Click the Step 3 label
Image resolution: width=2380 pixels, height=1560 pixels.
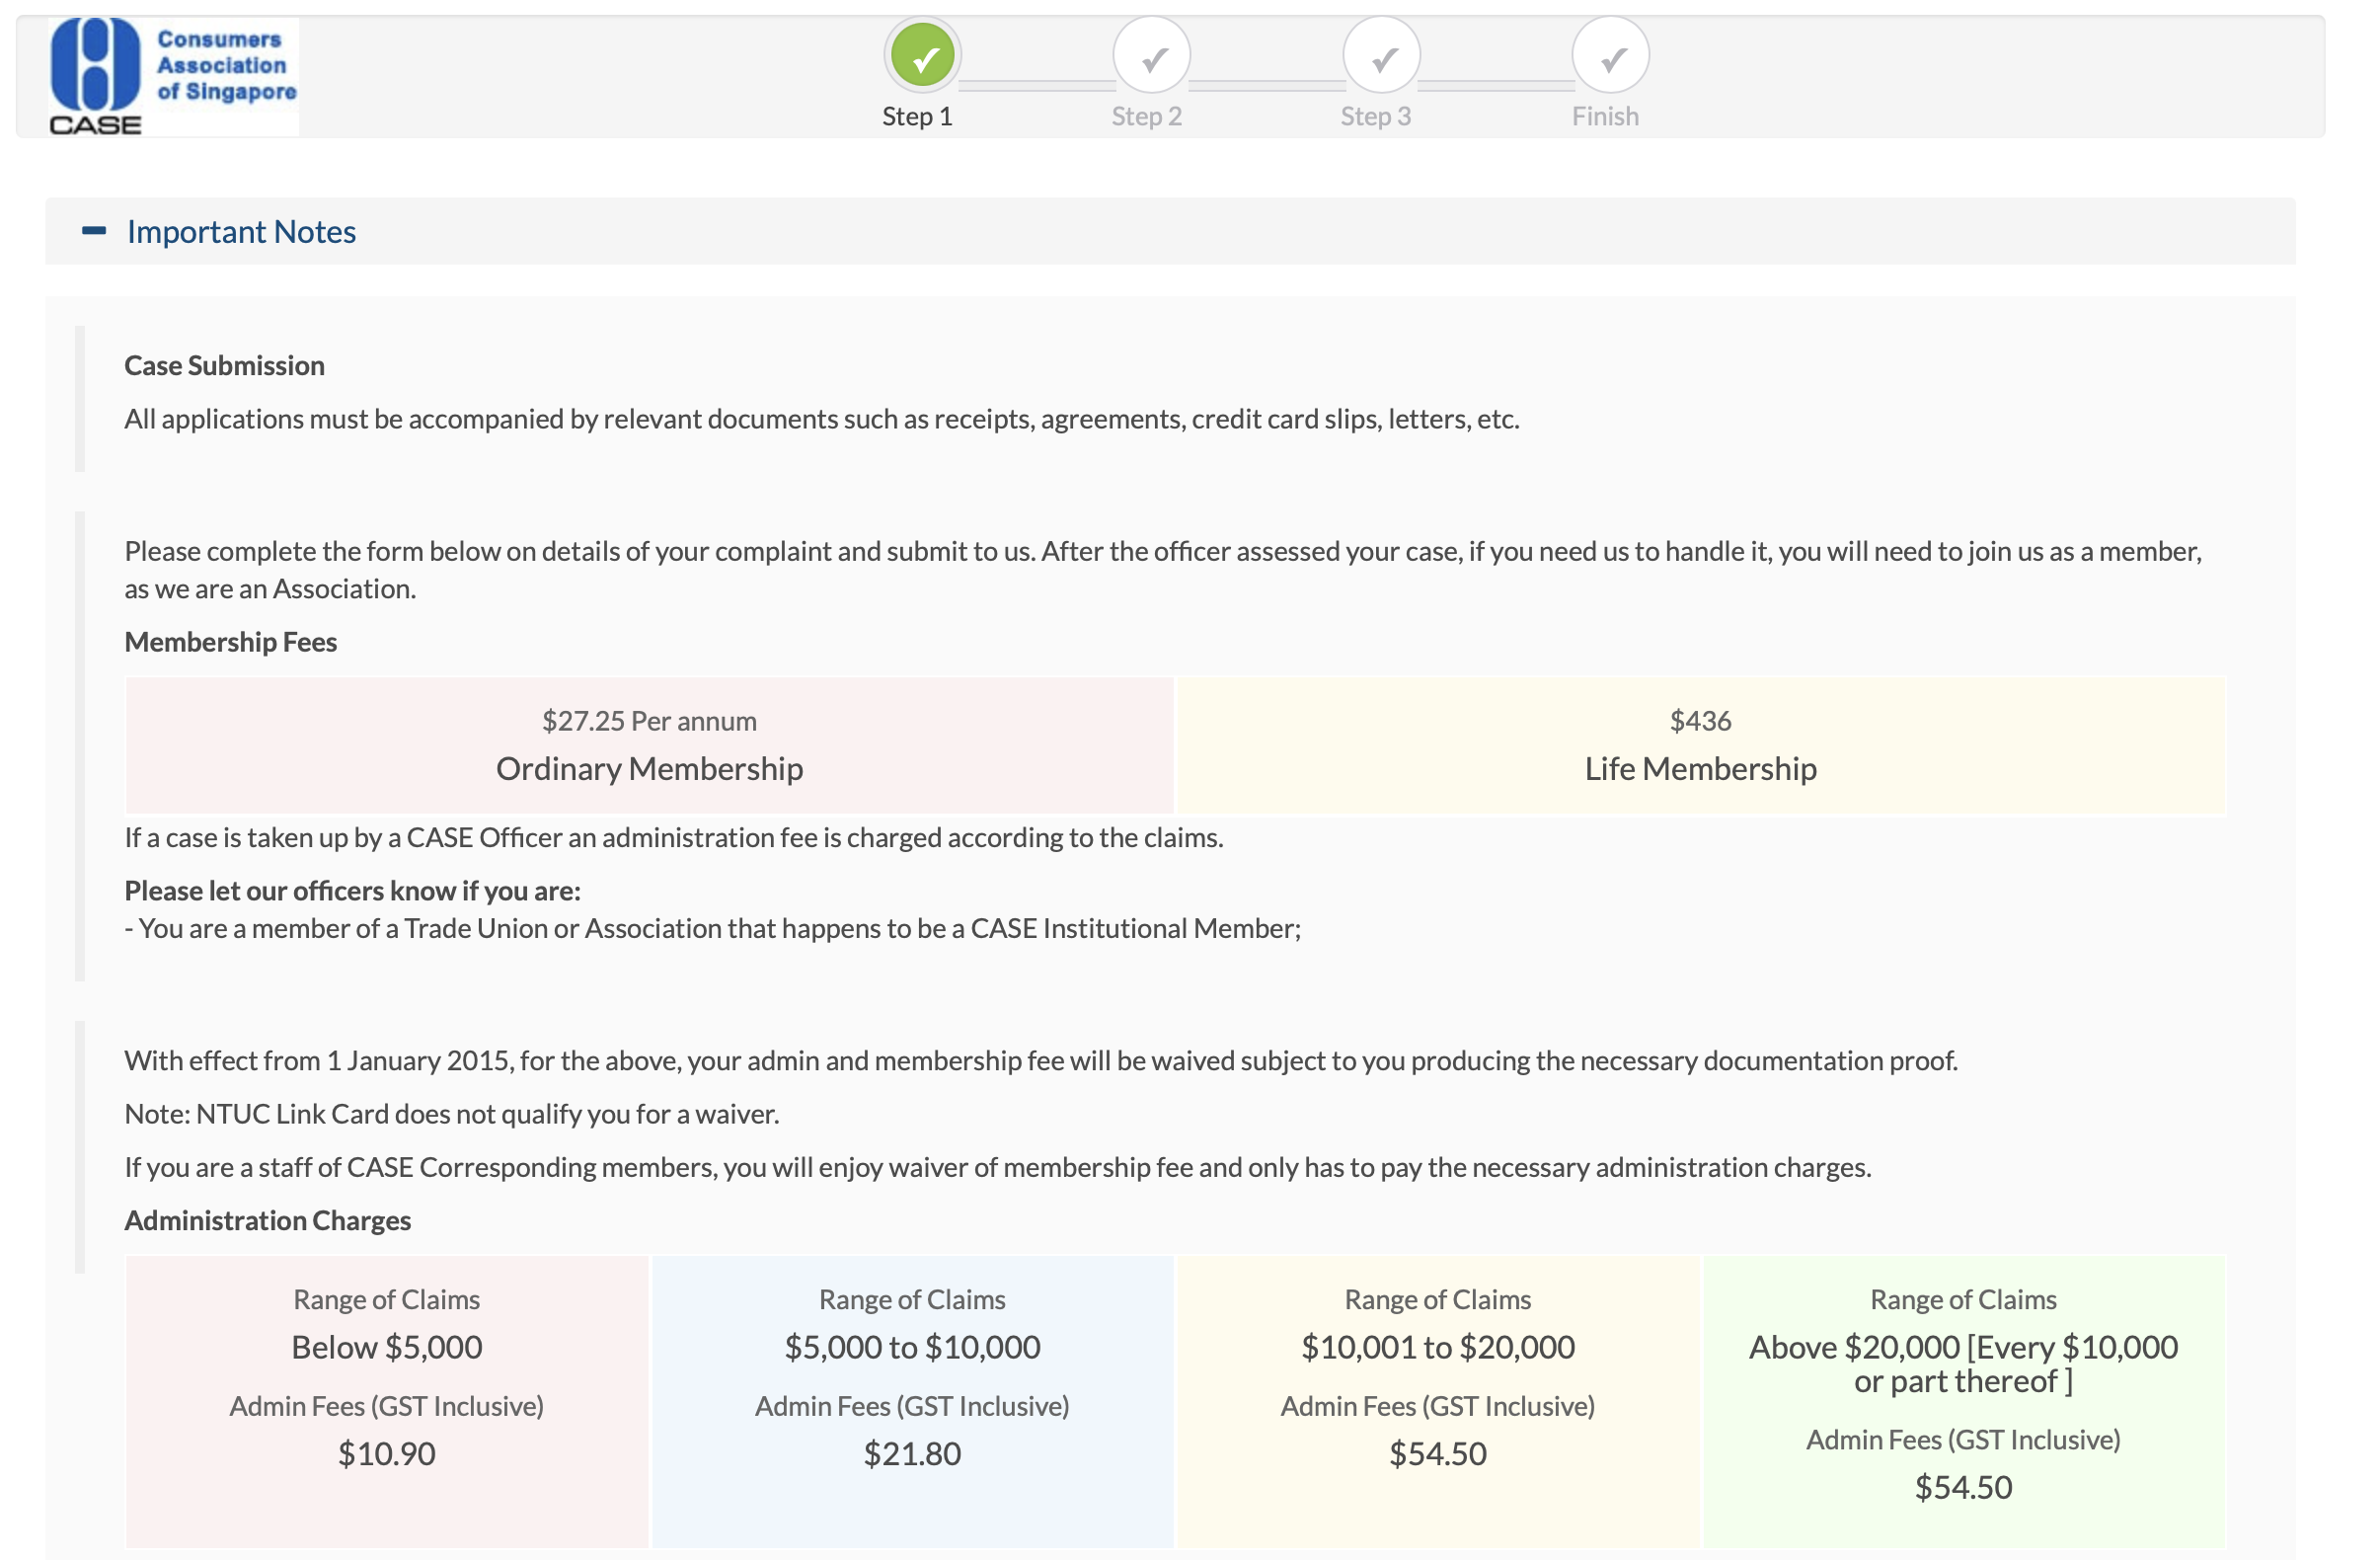click(x=1375, y=117)
